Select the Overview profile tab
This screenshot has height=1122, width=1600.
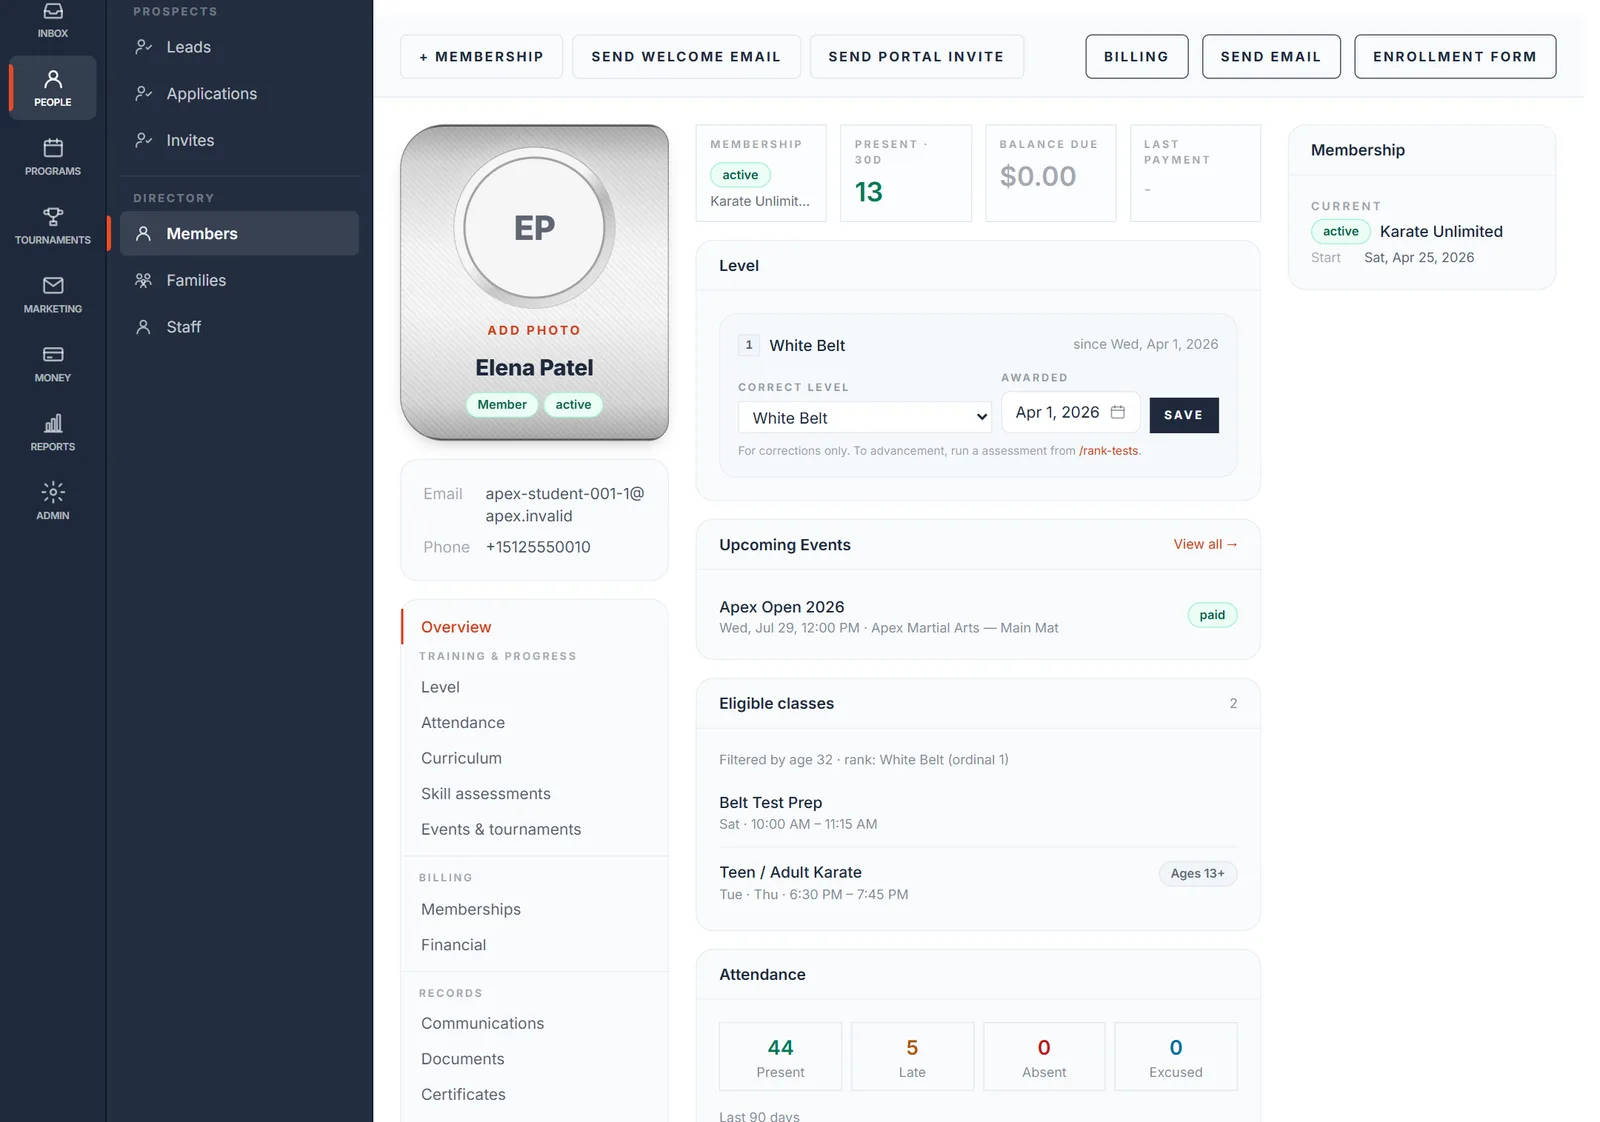coord(535,627)
